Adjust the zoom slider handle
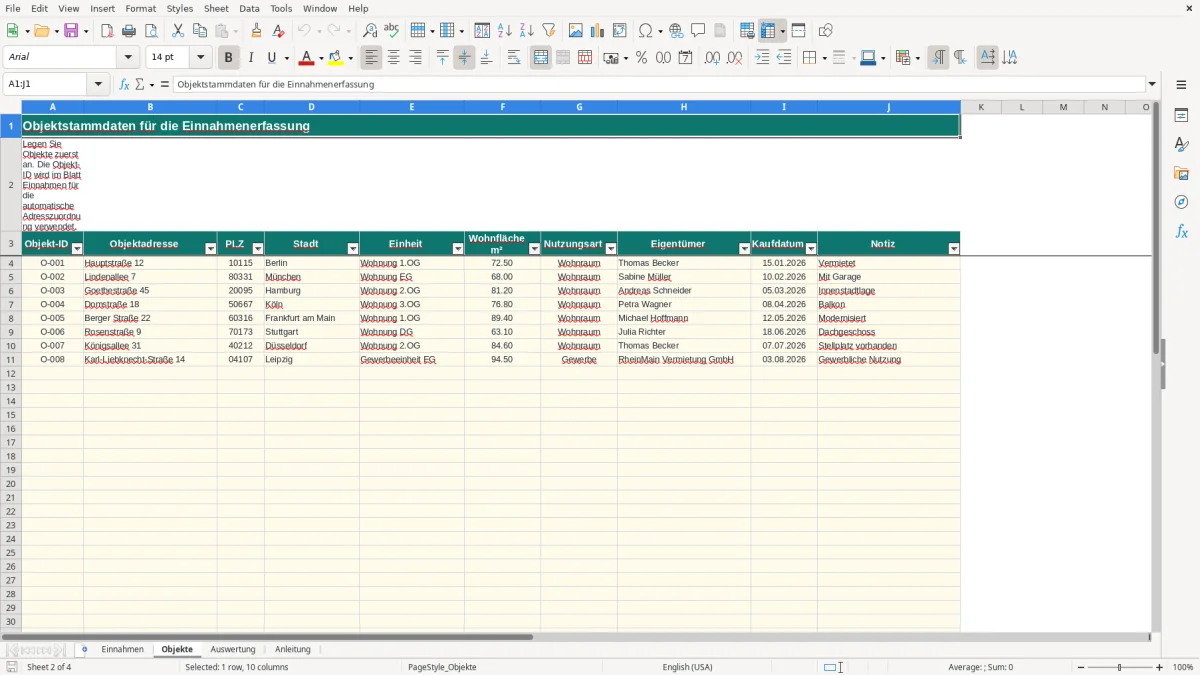The height and width of the screenshot is (675, 1200). (x=1119, y=667)
